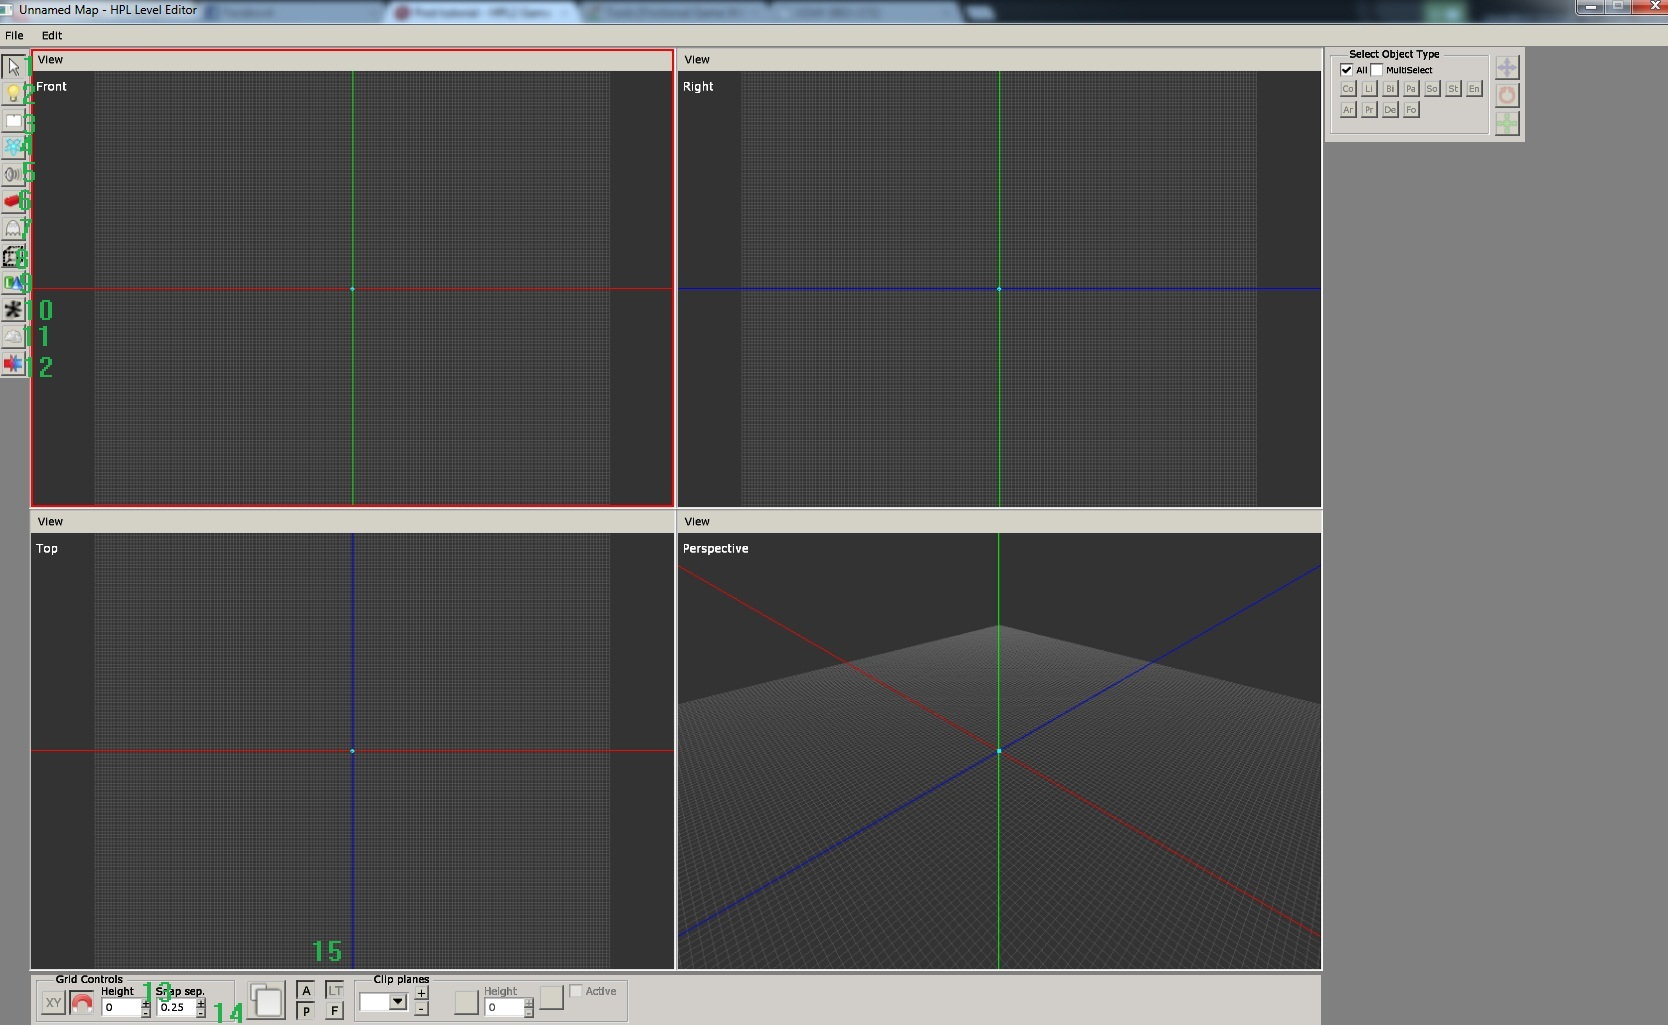Toggle the LT button in bottom bar

(335, 990)
